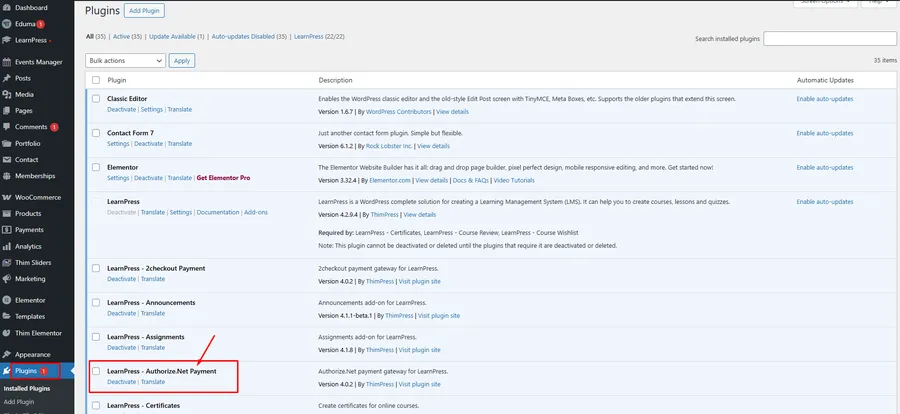
Task: Focus the Search installed plugins field
Action: pos(828,38)
